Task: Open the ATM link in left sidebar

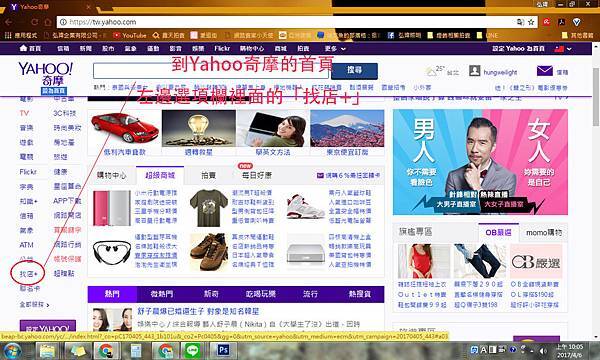Action: click(x=26, y=245)
